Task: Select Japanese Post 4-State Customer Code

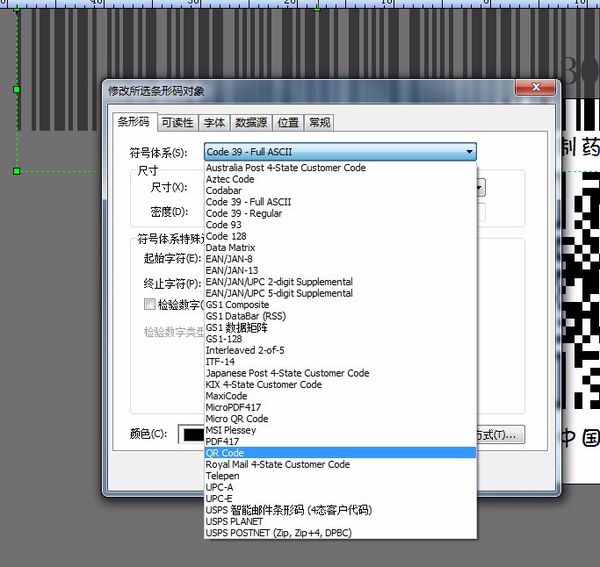Action: coord(340,373)
